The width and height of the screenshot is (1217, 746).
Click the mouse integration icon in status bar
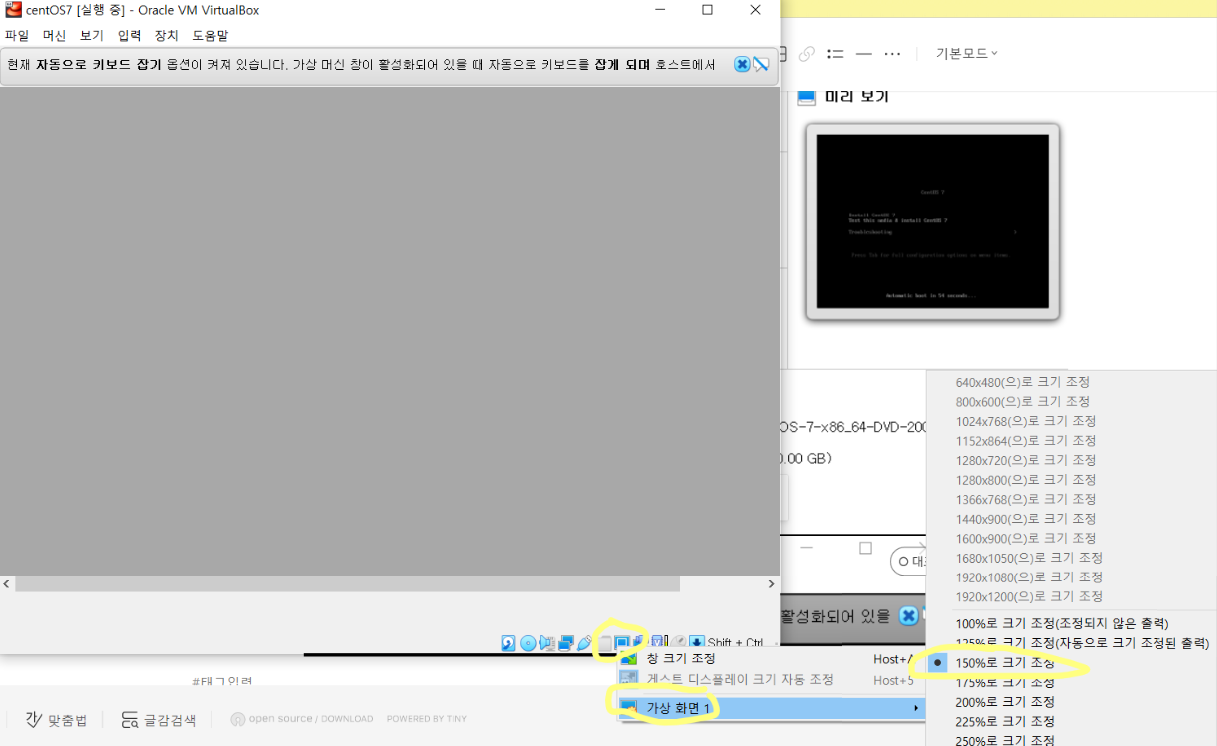(x=678, y=643)
